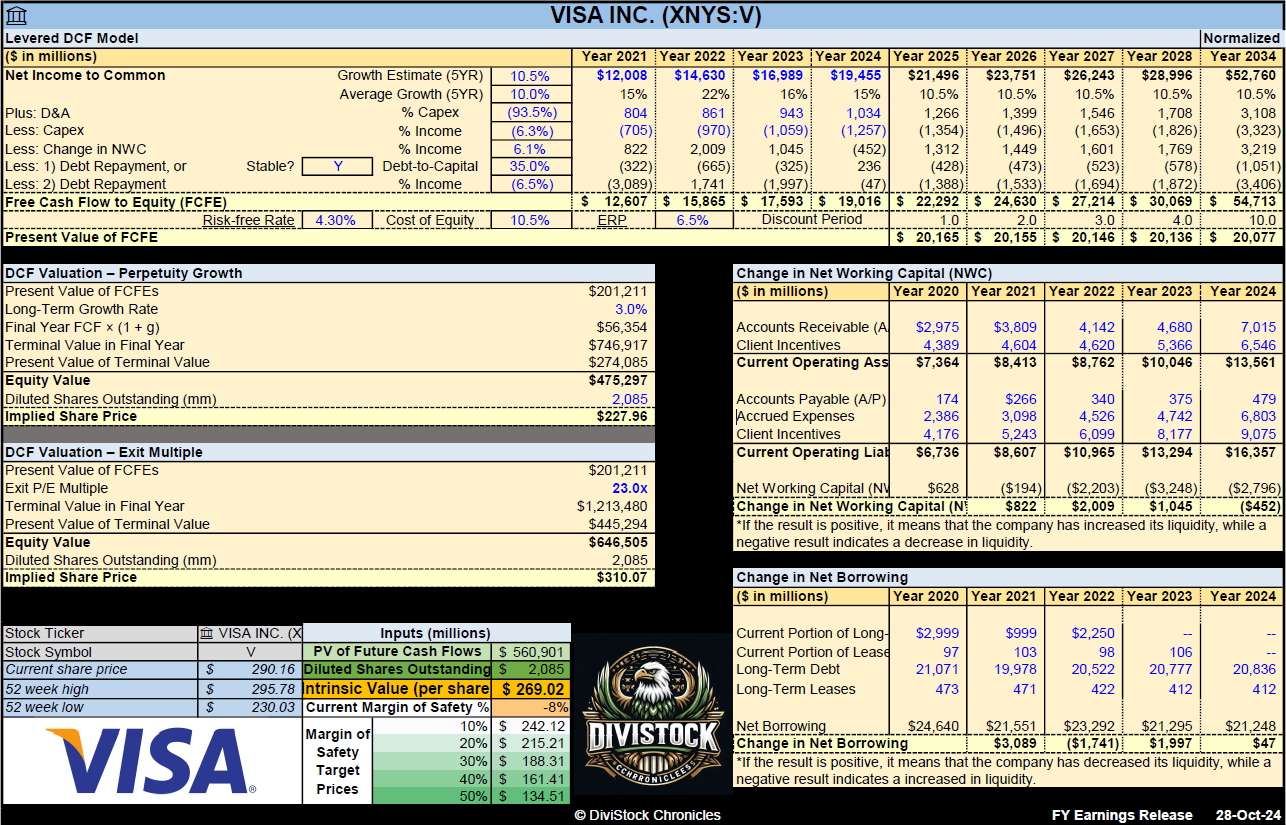1286x825 pixels.
Task: Click the 'FY Earnings Release' footer text
Action: pos(1122,815)
